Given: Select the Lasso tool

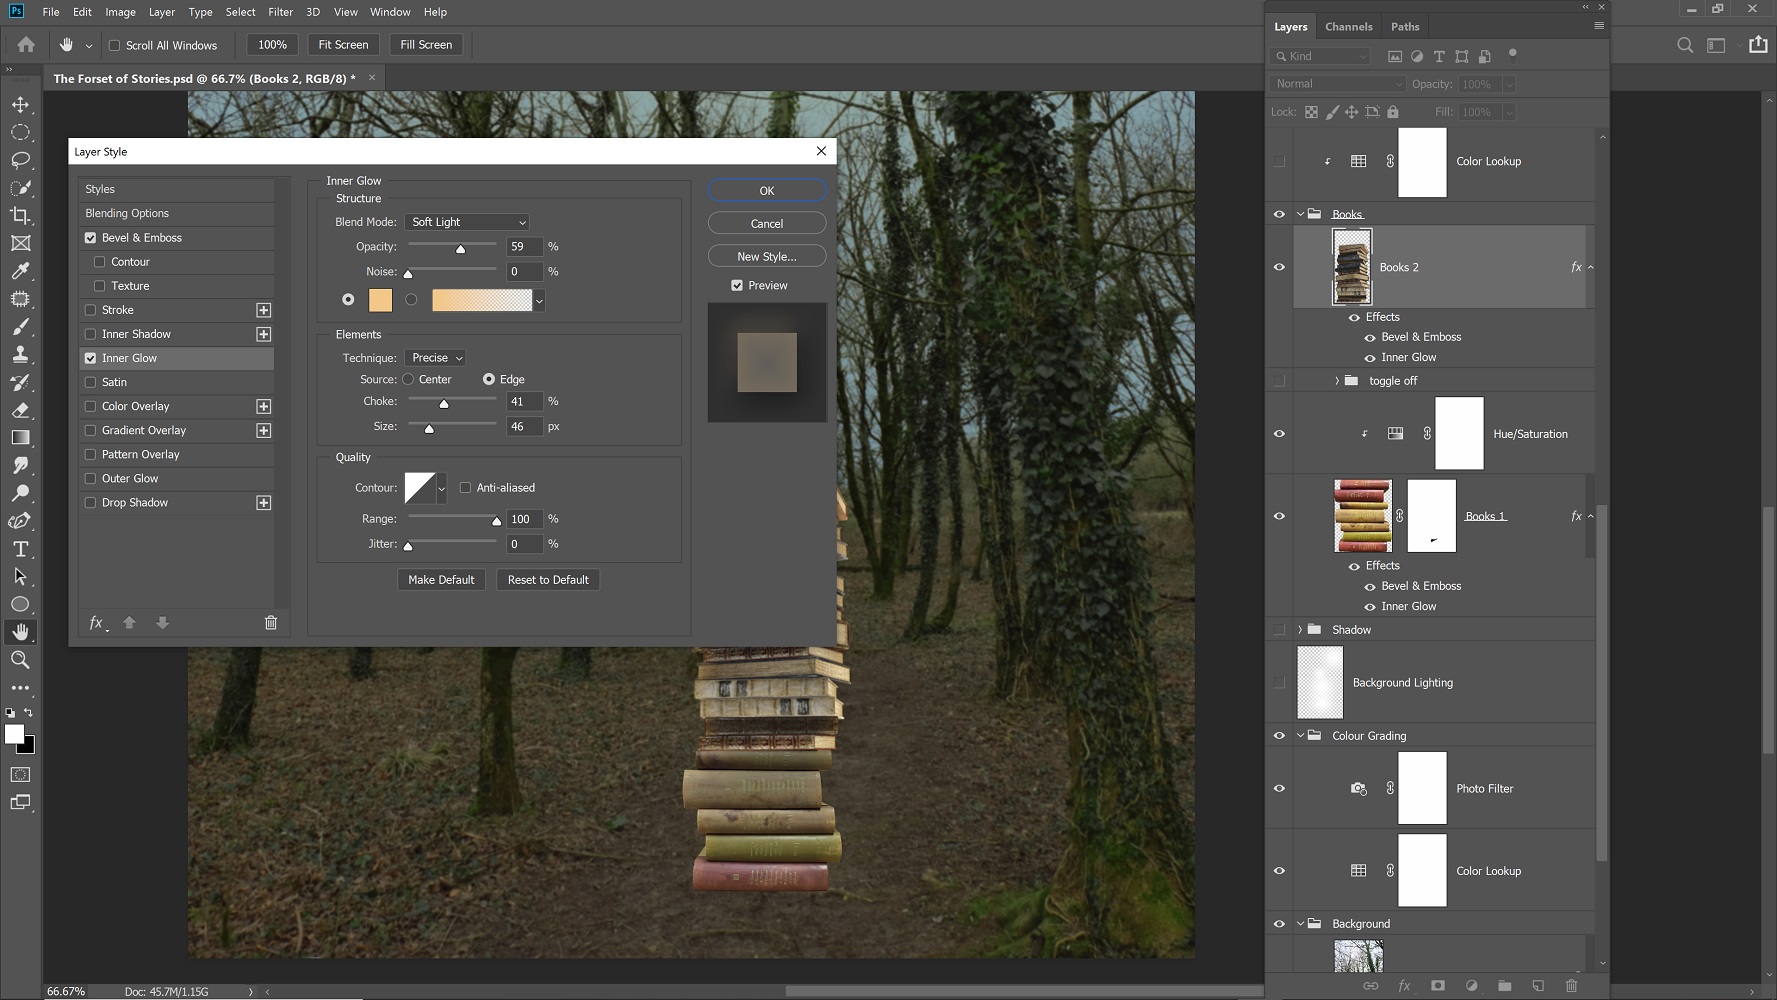Looking at the screenshot, I should click(x=20, y=160).
